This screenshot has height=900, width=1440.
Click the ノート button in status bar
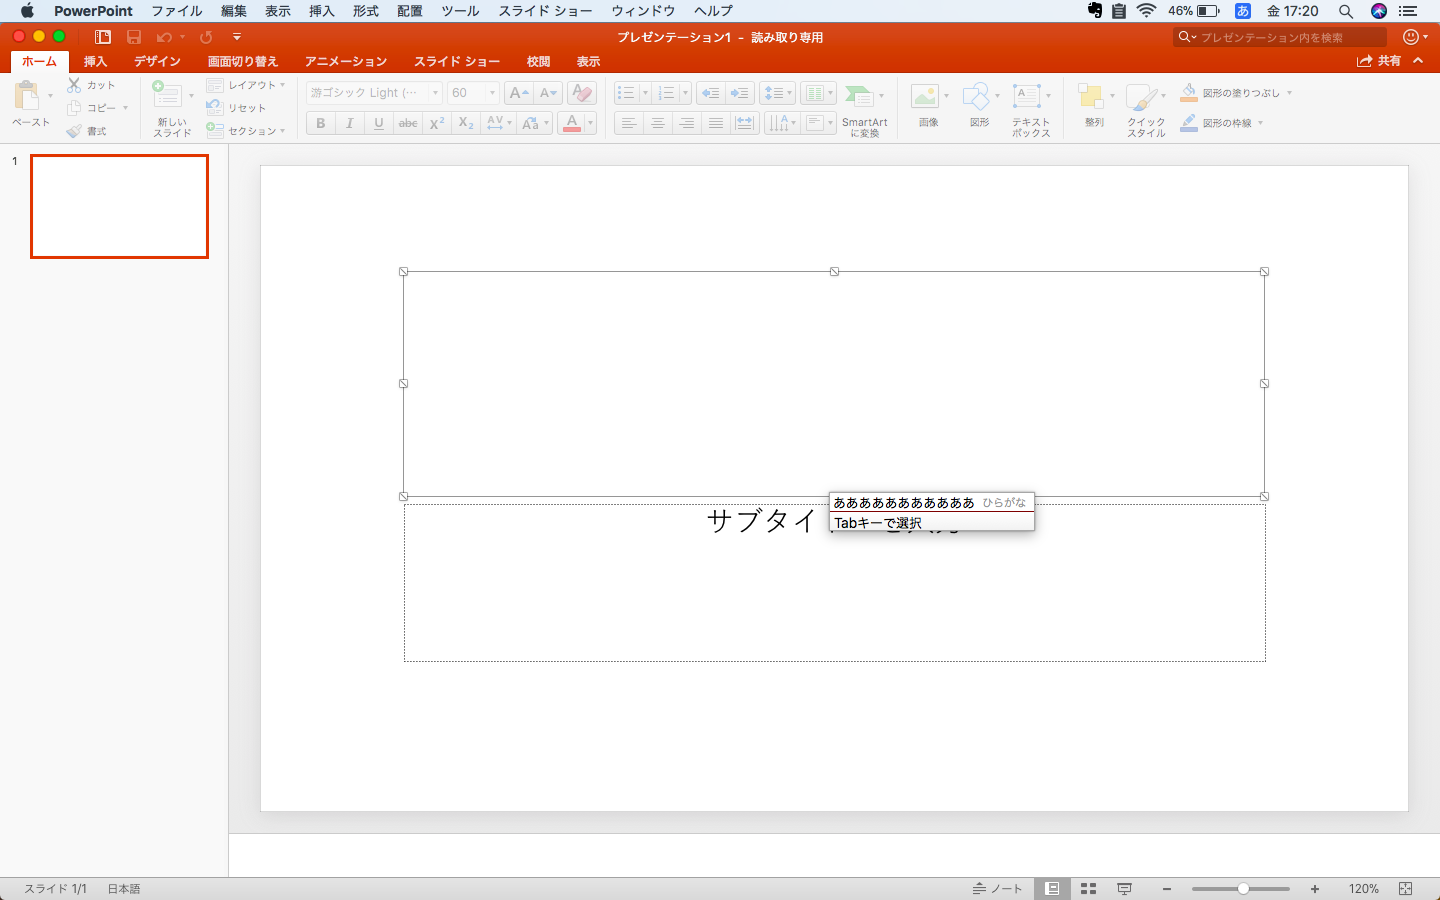click(x=997, y=887)
